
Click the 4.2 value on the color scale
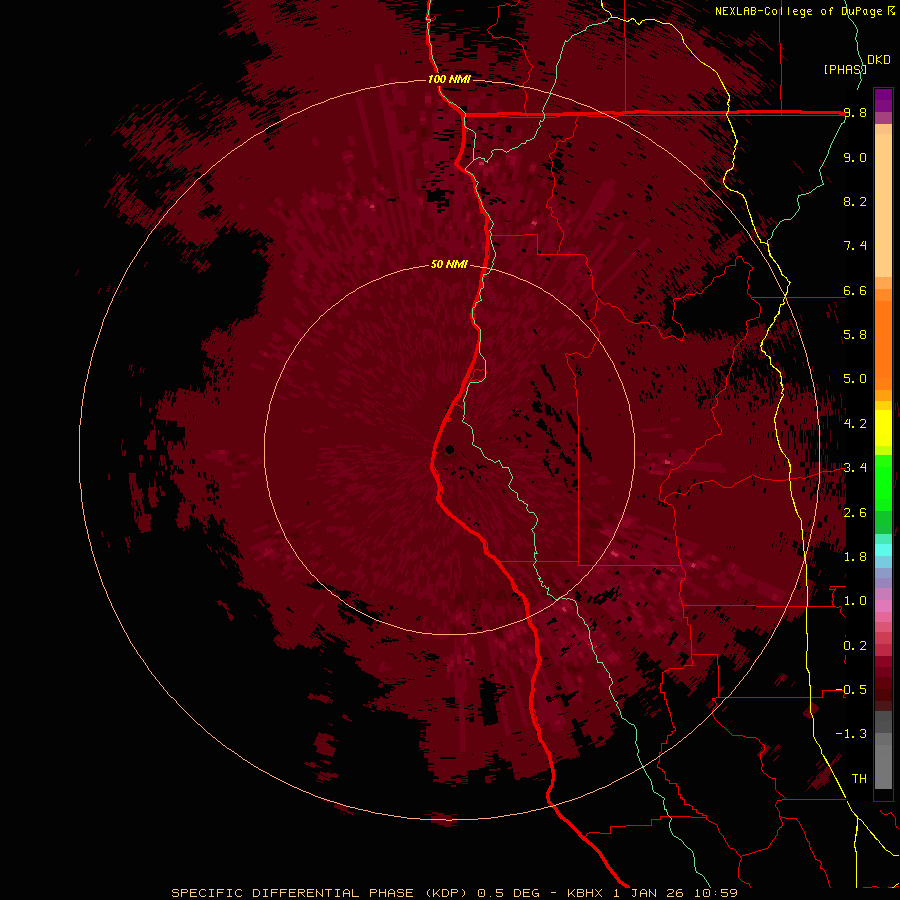click(x=855, y=424)
